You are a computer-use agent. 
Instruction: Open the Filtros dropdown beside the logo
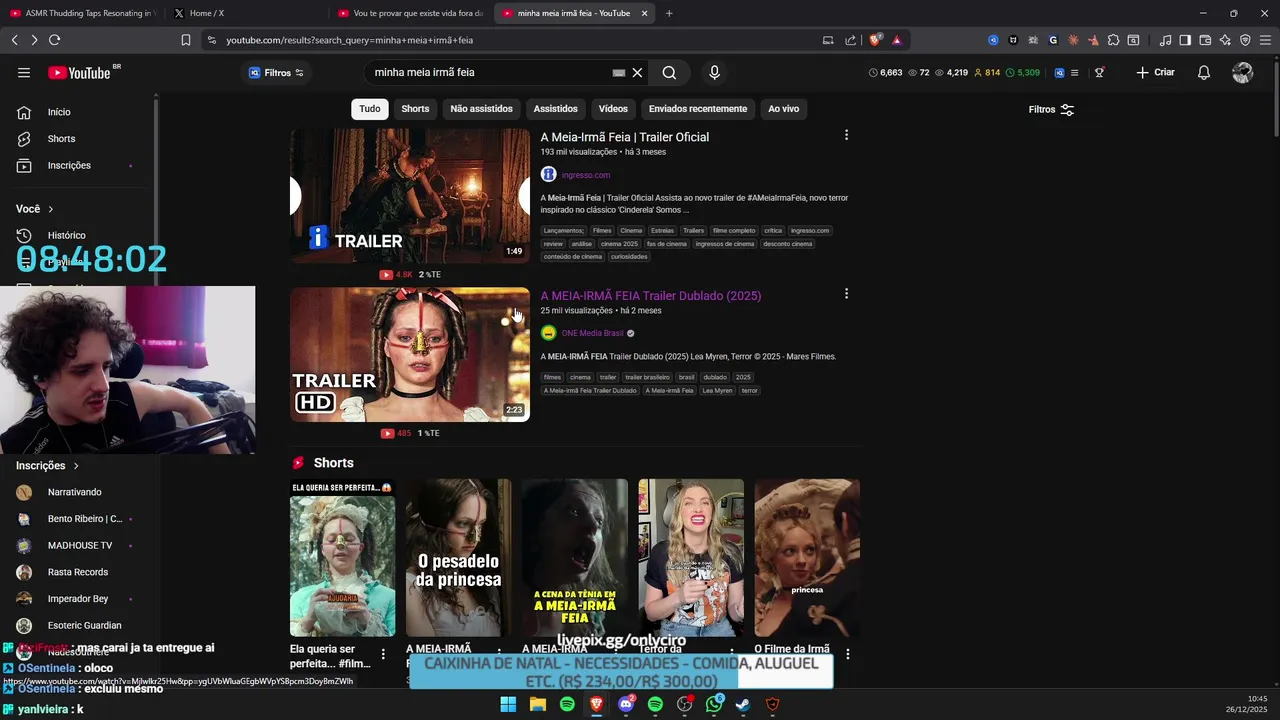coord(275,73)
